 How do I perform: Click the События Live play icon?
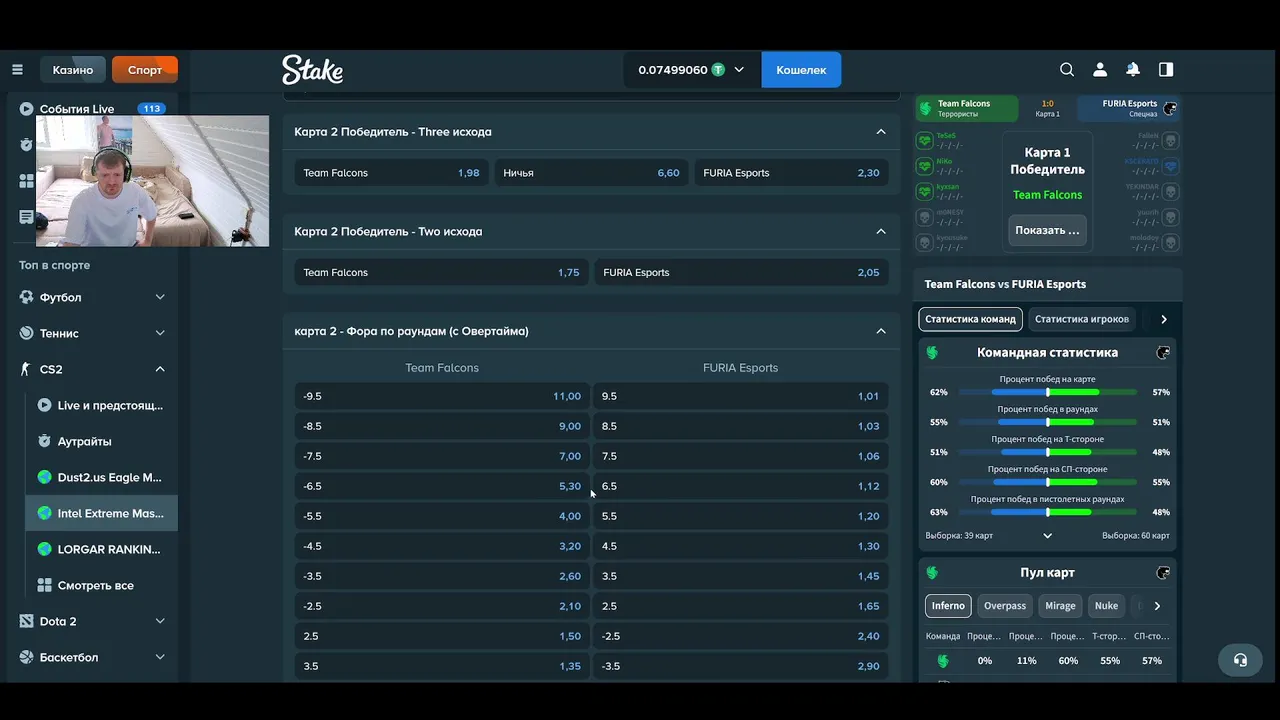pos(26,109)
